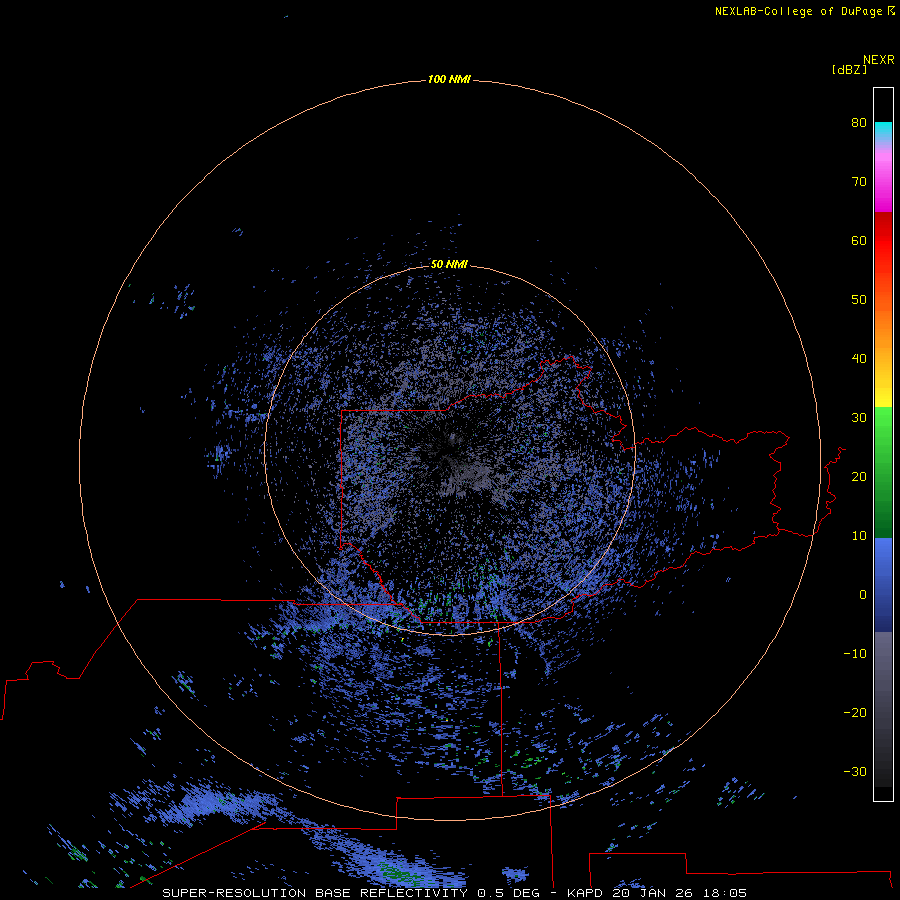Click the cyan segment of the color bar
900x900 pixels.
[x=883, y=131]
